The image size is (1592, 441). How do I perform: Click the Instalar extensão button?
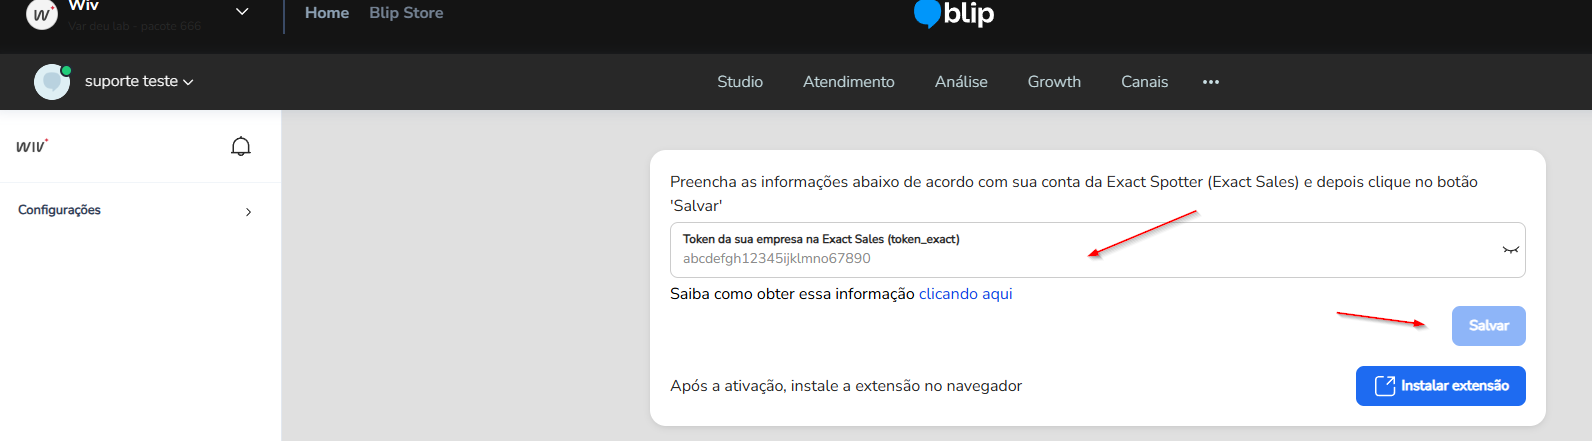point(1440,386)
